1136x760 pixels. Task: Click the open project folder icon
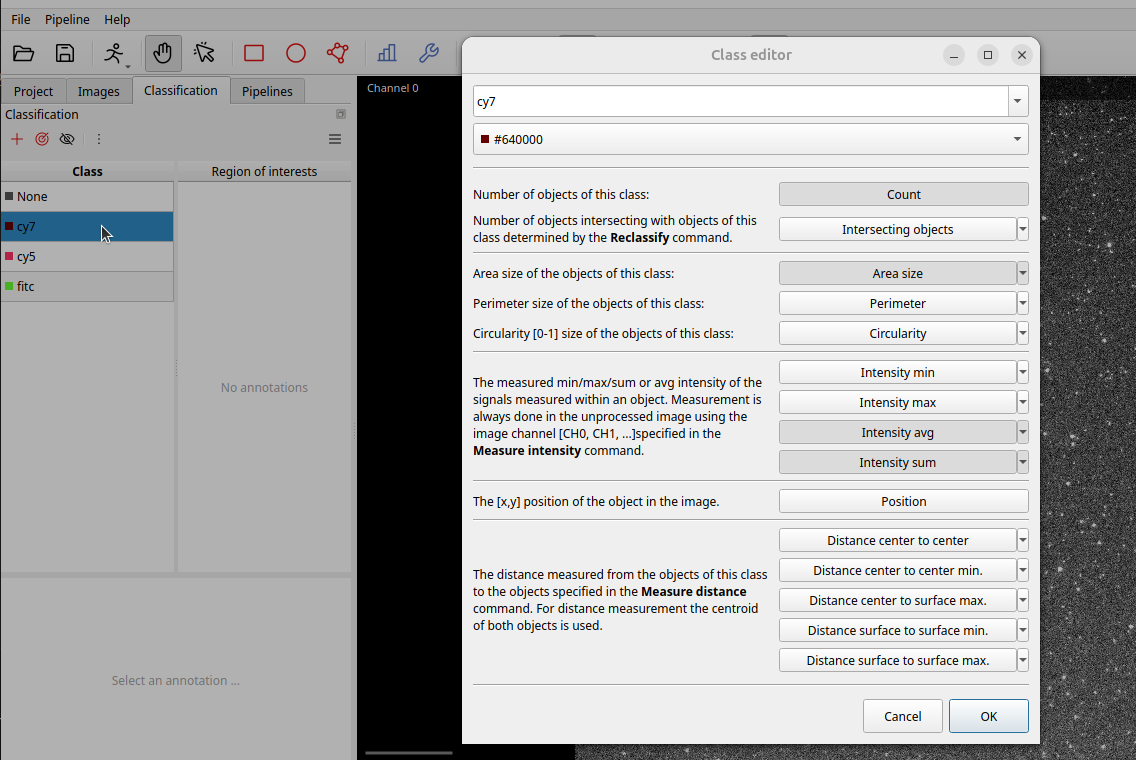click(23, 53)
